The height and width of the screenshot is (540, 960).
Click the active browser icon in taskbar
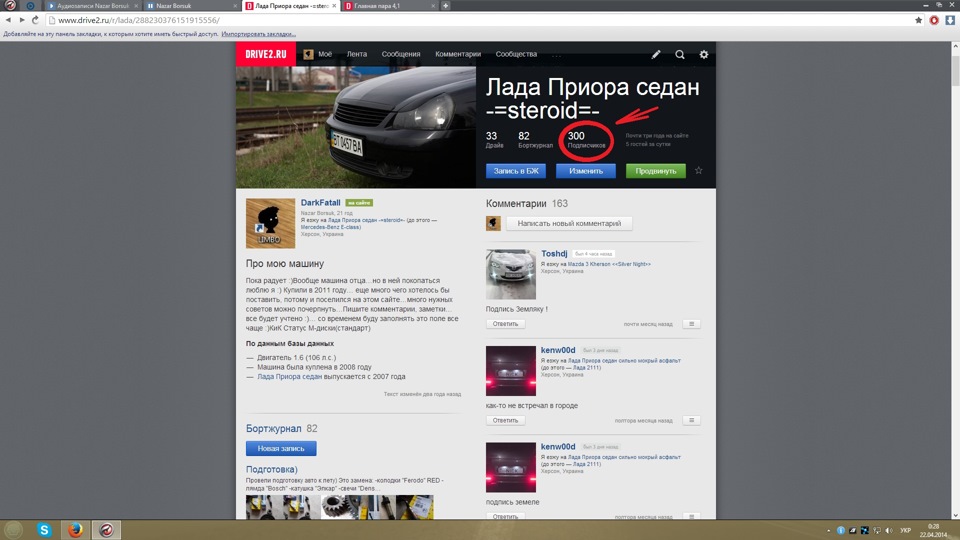coord(107,530)
